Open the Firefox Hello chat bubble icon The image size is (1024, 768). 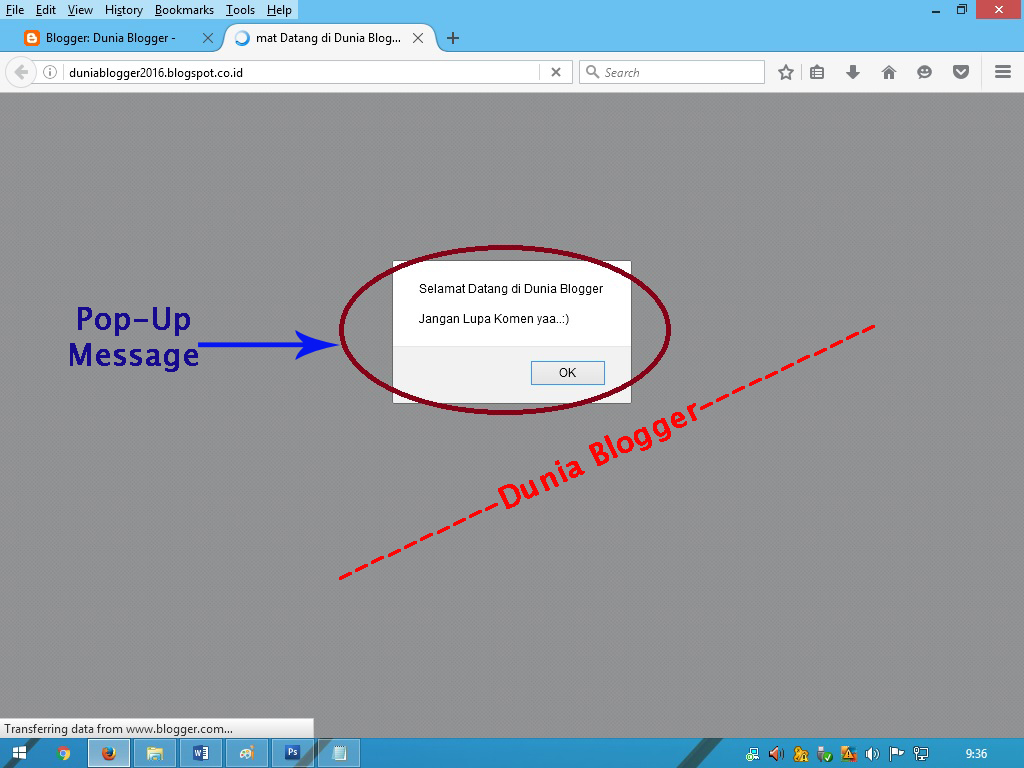click(924, 72)
